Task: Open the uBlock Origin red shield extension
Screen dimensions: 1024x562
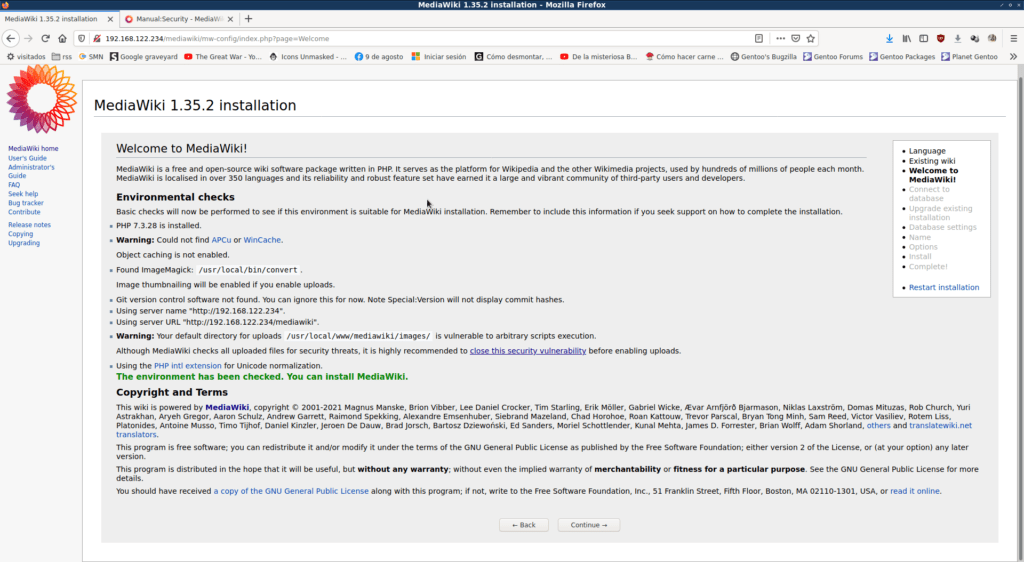Action: (x=940, y=39)
